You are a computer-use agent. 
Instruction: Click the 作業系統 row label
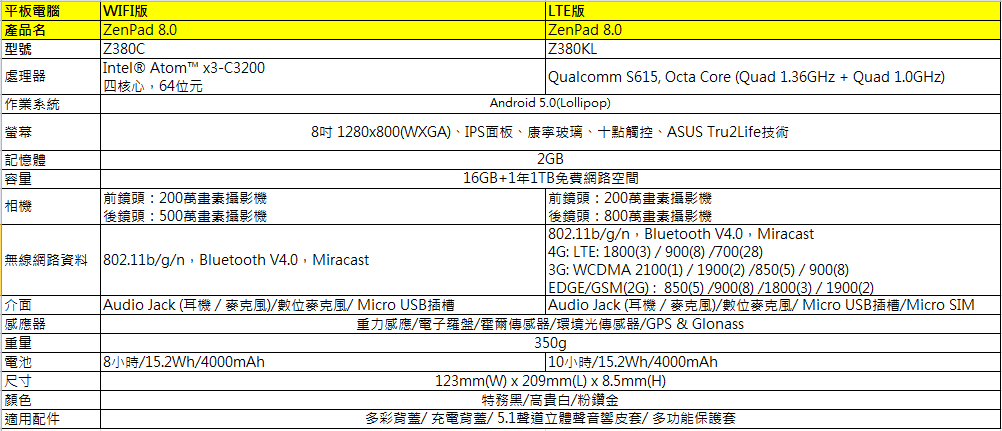coord(50,104)
